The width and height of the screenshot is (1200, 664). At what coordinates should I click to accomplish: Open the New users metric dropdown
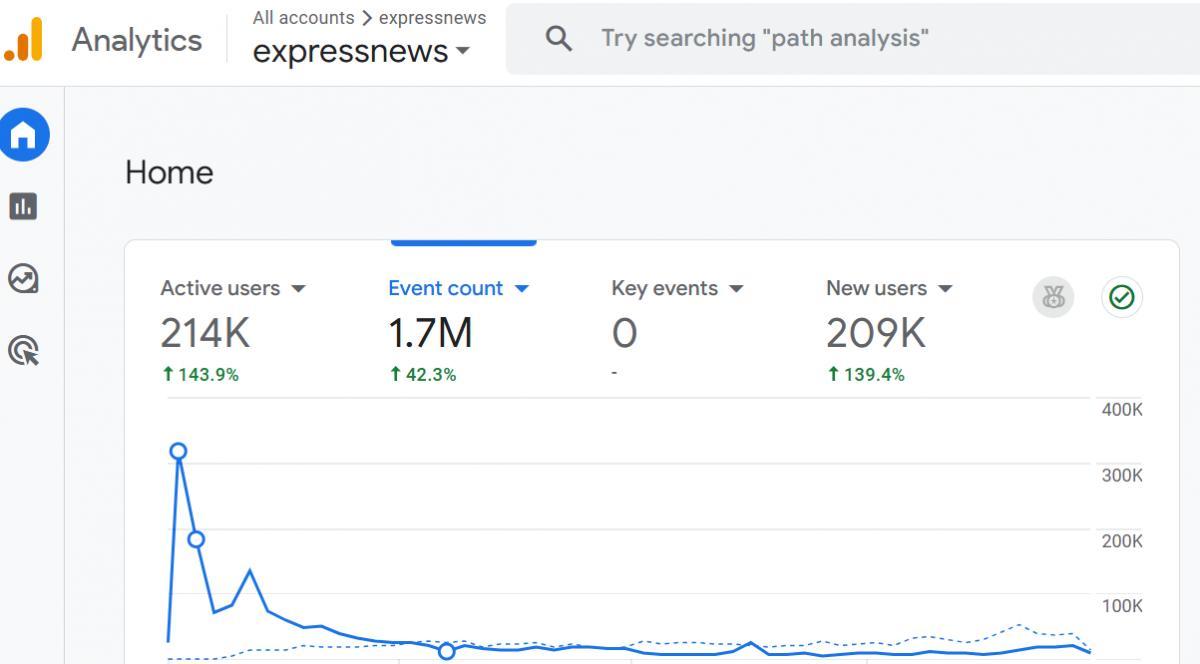point(945,289)
